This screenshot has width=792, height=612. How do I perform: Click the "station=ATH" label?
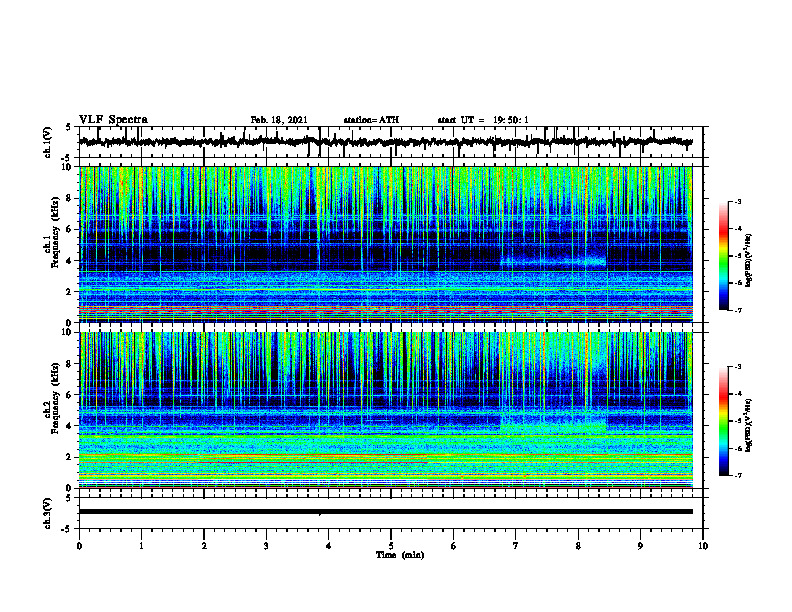371,120
